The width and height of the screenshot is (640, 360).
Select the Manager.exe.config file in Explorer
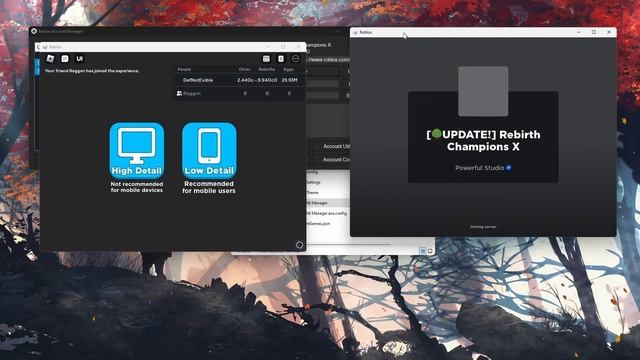(327, 213)
